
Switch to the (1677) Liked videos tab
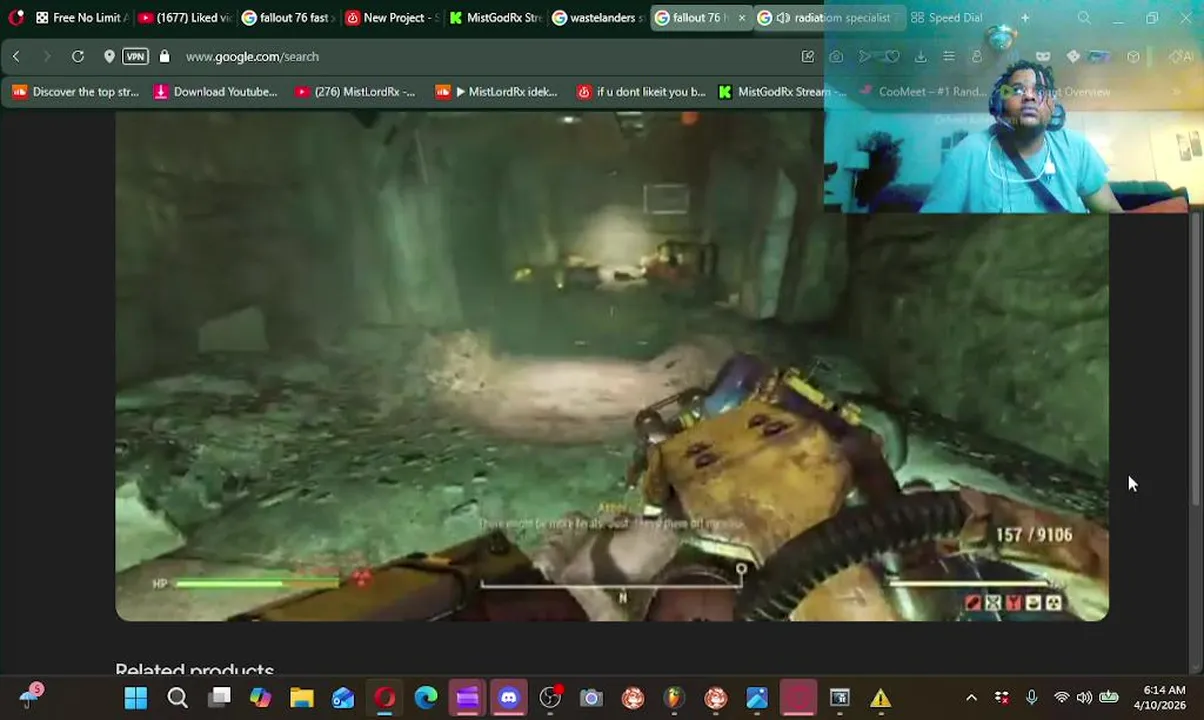pyautogui.click(x=185, y=17)
